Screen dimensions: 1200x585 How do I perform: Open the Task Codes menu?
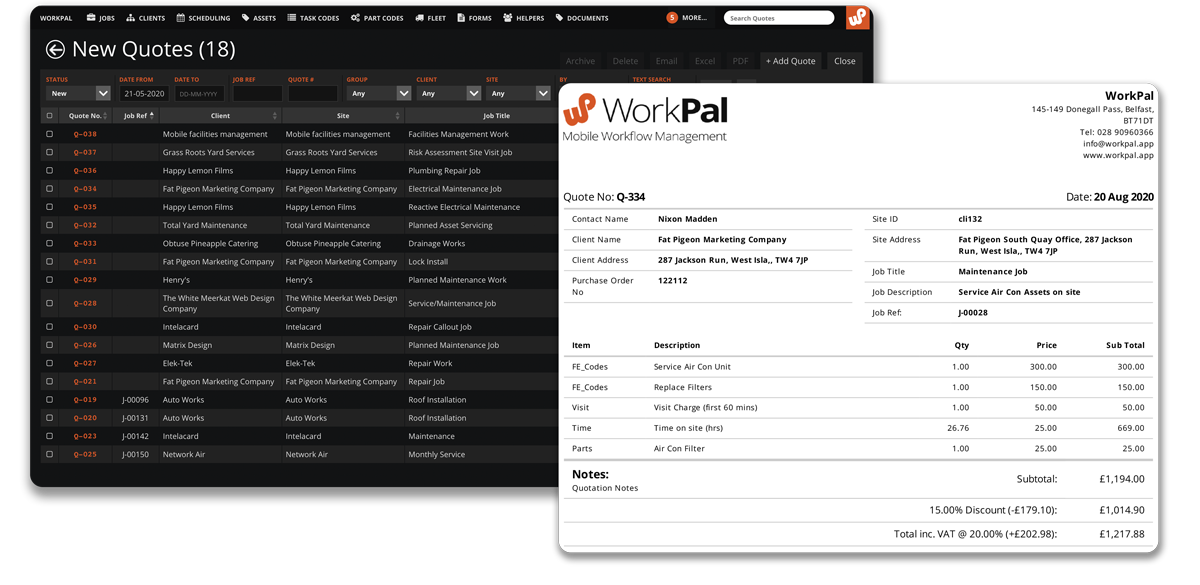pos(313,18)
